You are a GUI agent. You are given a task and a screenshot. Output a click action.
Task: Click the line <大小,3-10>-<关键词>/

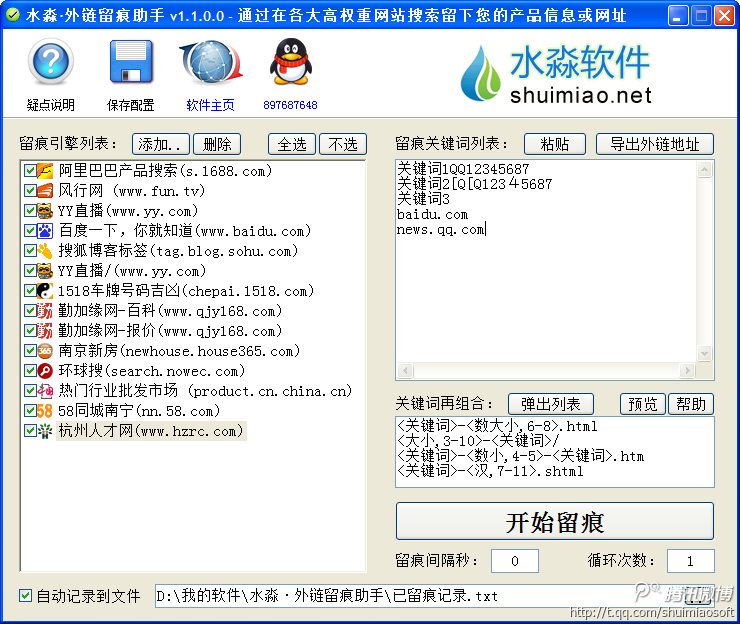(x=478, y=441)
